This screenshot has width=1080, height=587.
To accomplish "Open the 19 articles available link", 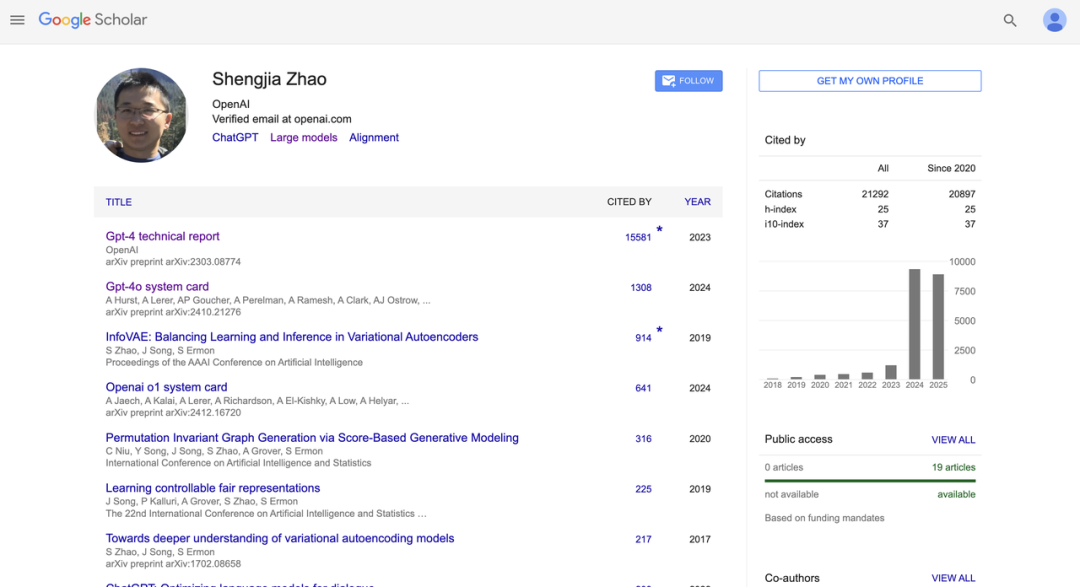I will (953, 467).
